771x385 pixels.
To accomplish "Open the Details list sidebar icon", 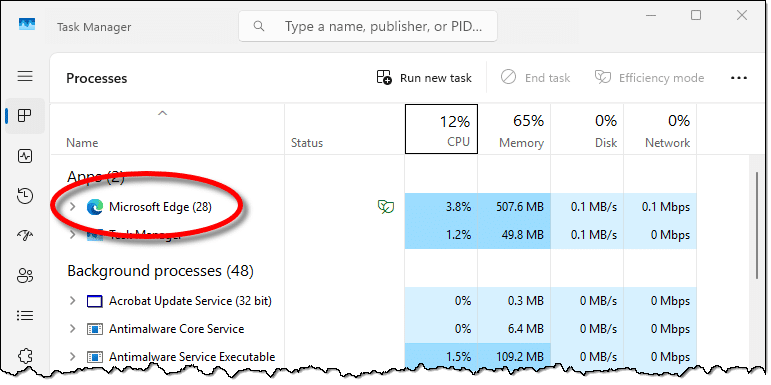I will [25, 316].
